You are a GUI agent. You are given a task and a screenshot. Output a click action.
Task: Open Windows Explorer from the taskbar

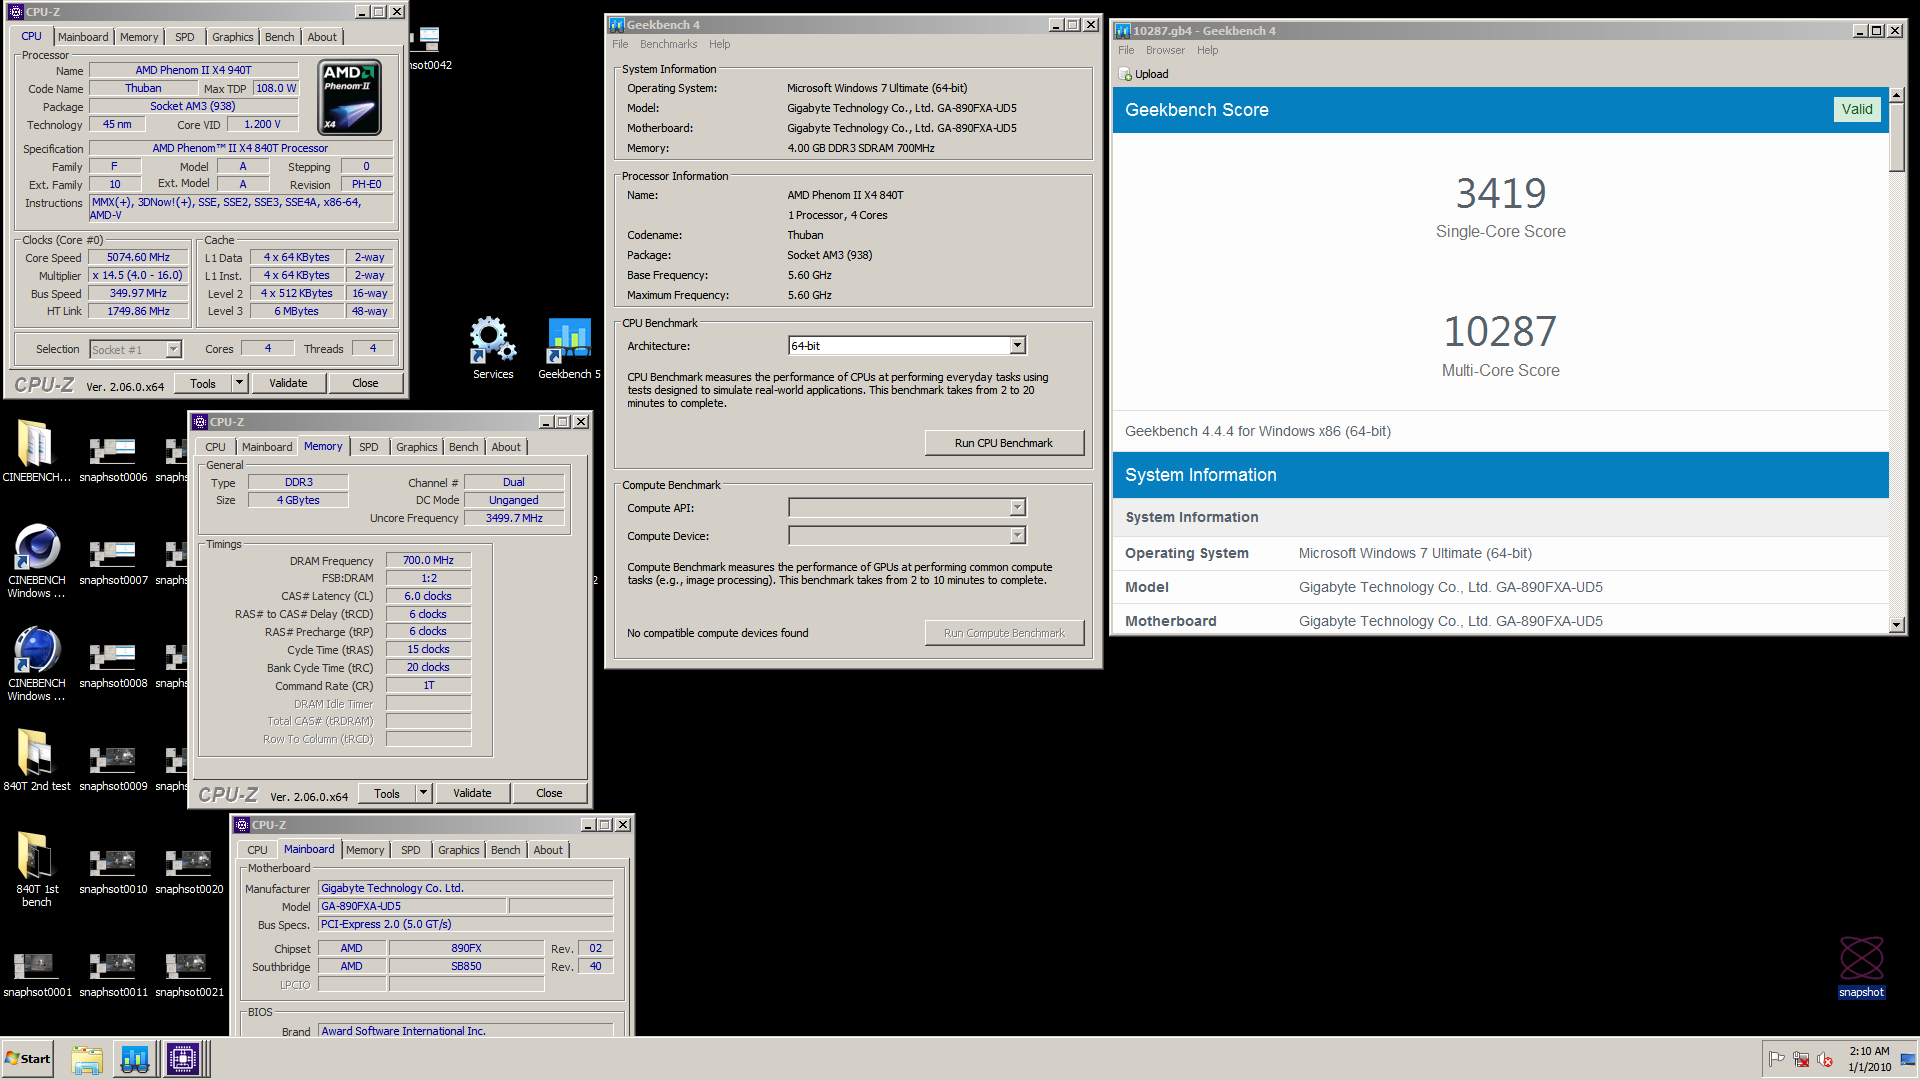pyautogui.click(x=87, y=1059)
